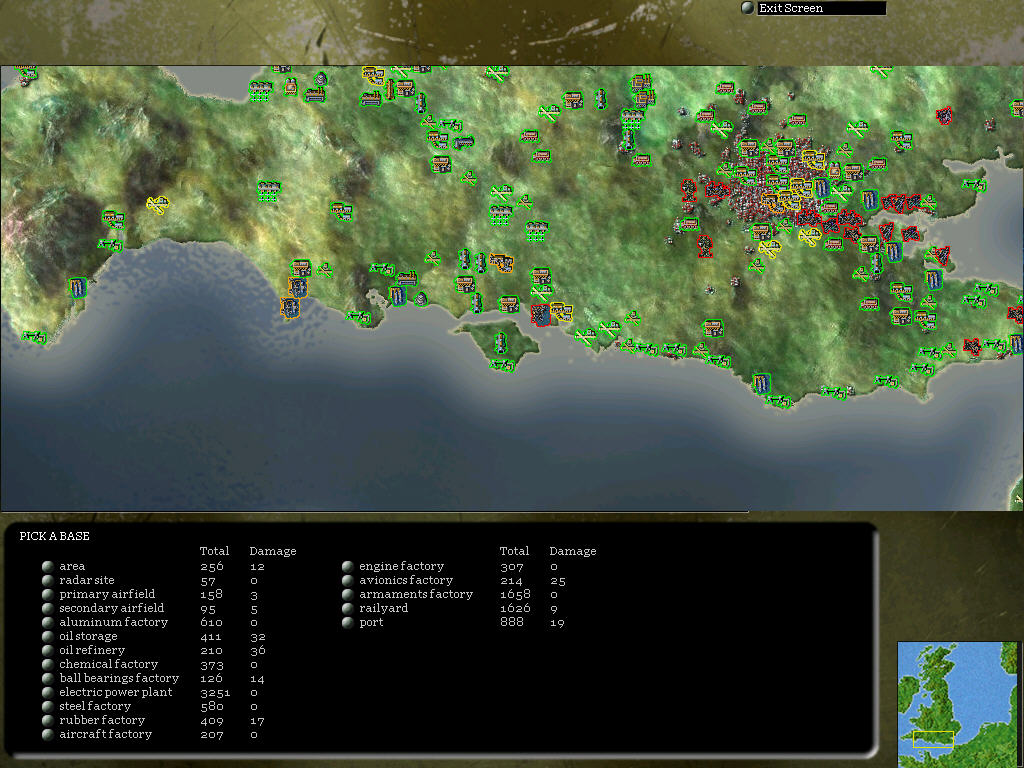The width and height of the screenshot is (1024, 768).
Task: Select the red-outlined base on the southeast coast
Action: tap(972, 346)
